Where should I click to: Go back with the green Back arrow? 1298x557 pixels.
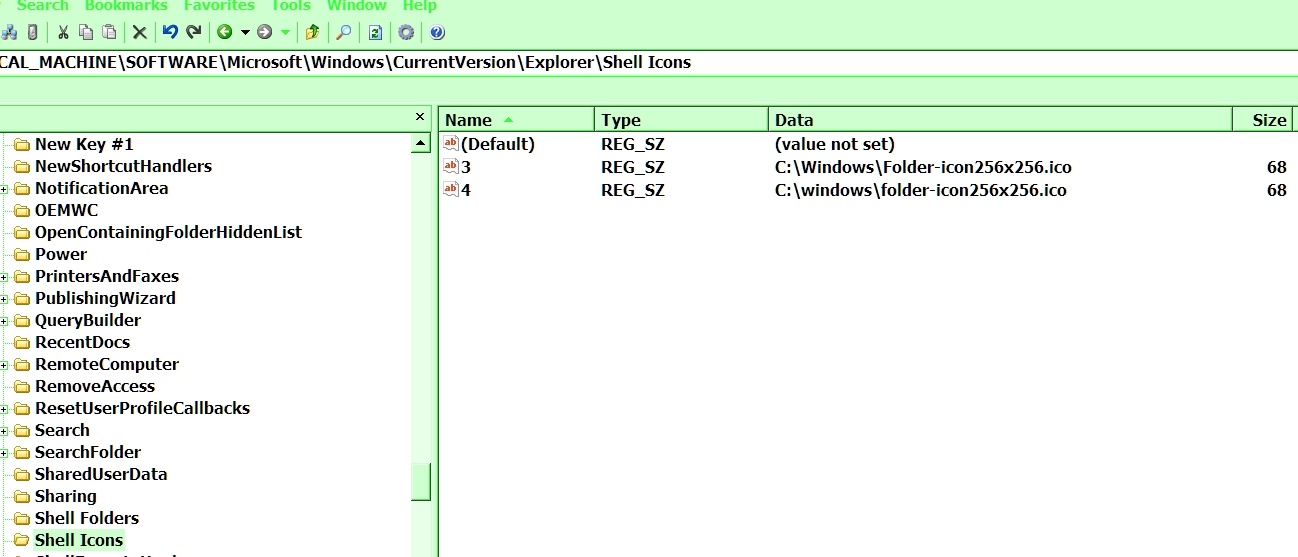click(x=224, y=32)
